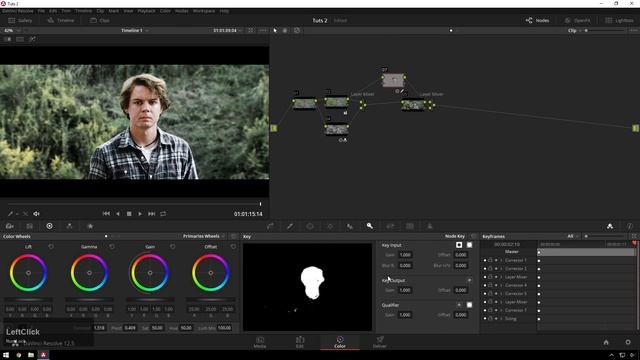Image resolution: width=640 pixels, height=360 pixels.
Task: Expand the Corrector 1 keyframe track
Action: pos(501,260)
